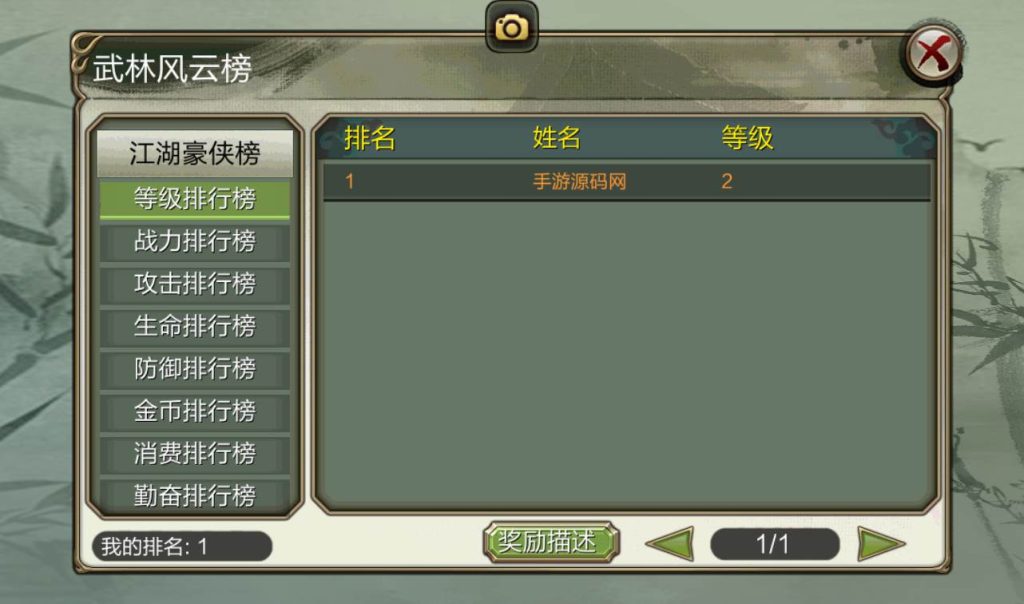
Task: Go to the previous page arrow
Action: pos(669,543)
